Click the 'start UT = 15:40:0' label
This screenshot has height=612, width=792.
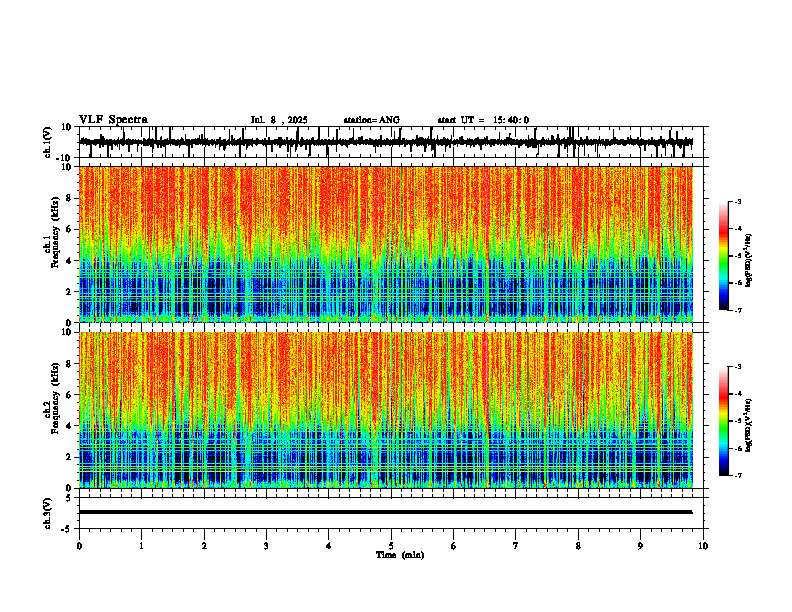(x=483, y=120)
